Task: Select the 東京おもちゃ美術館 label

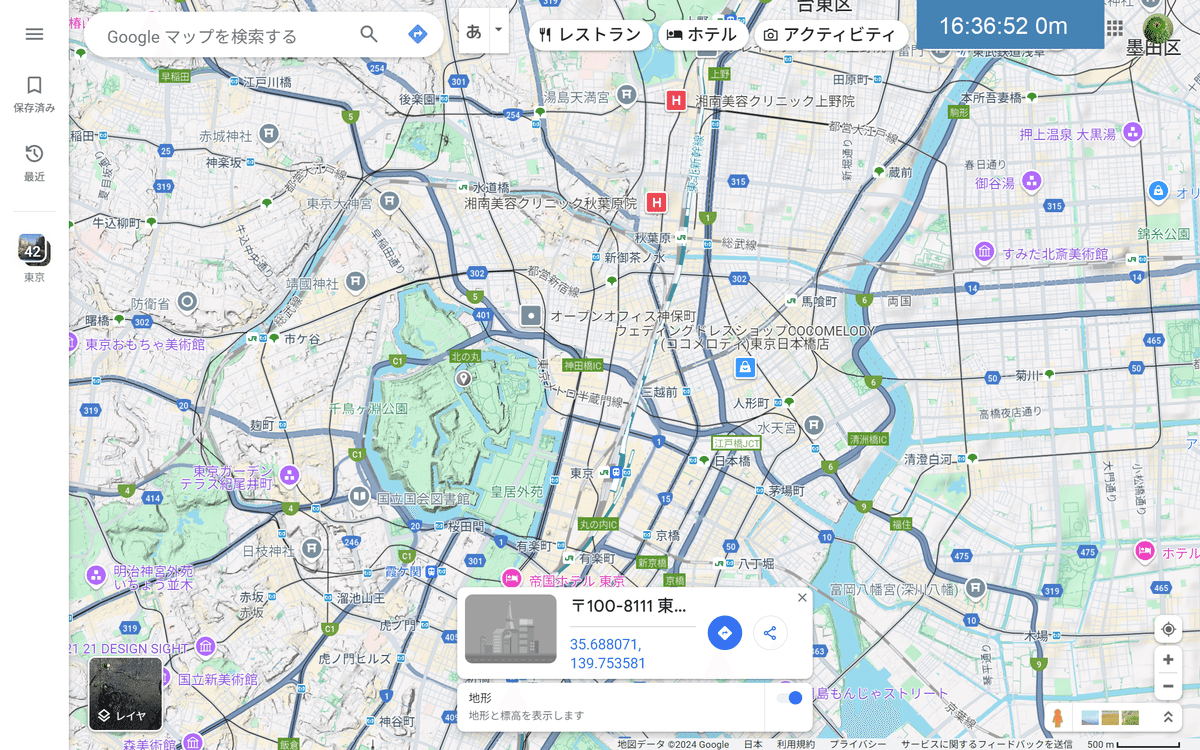Action: pos(145,344)
